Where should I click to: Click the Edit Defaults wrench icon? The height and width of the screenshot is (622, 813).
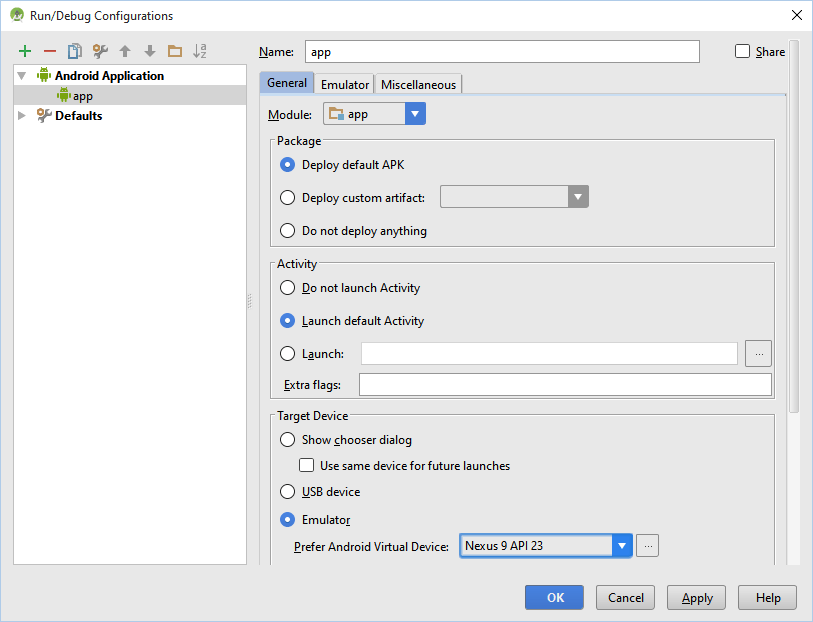tap(100, 51)
